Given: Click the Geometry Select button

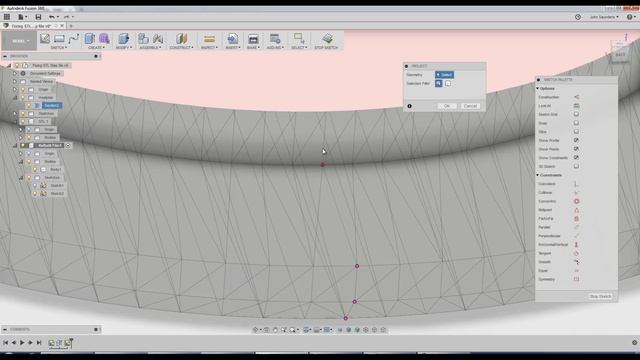Looking at the screenshot, I should (444, 75).
